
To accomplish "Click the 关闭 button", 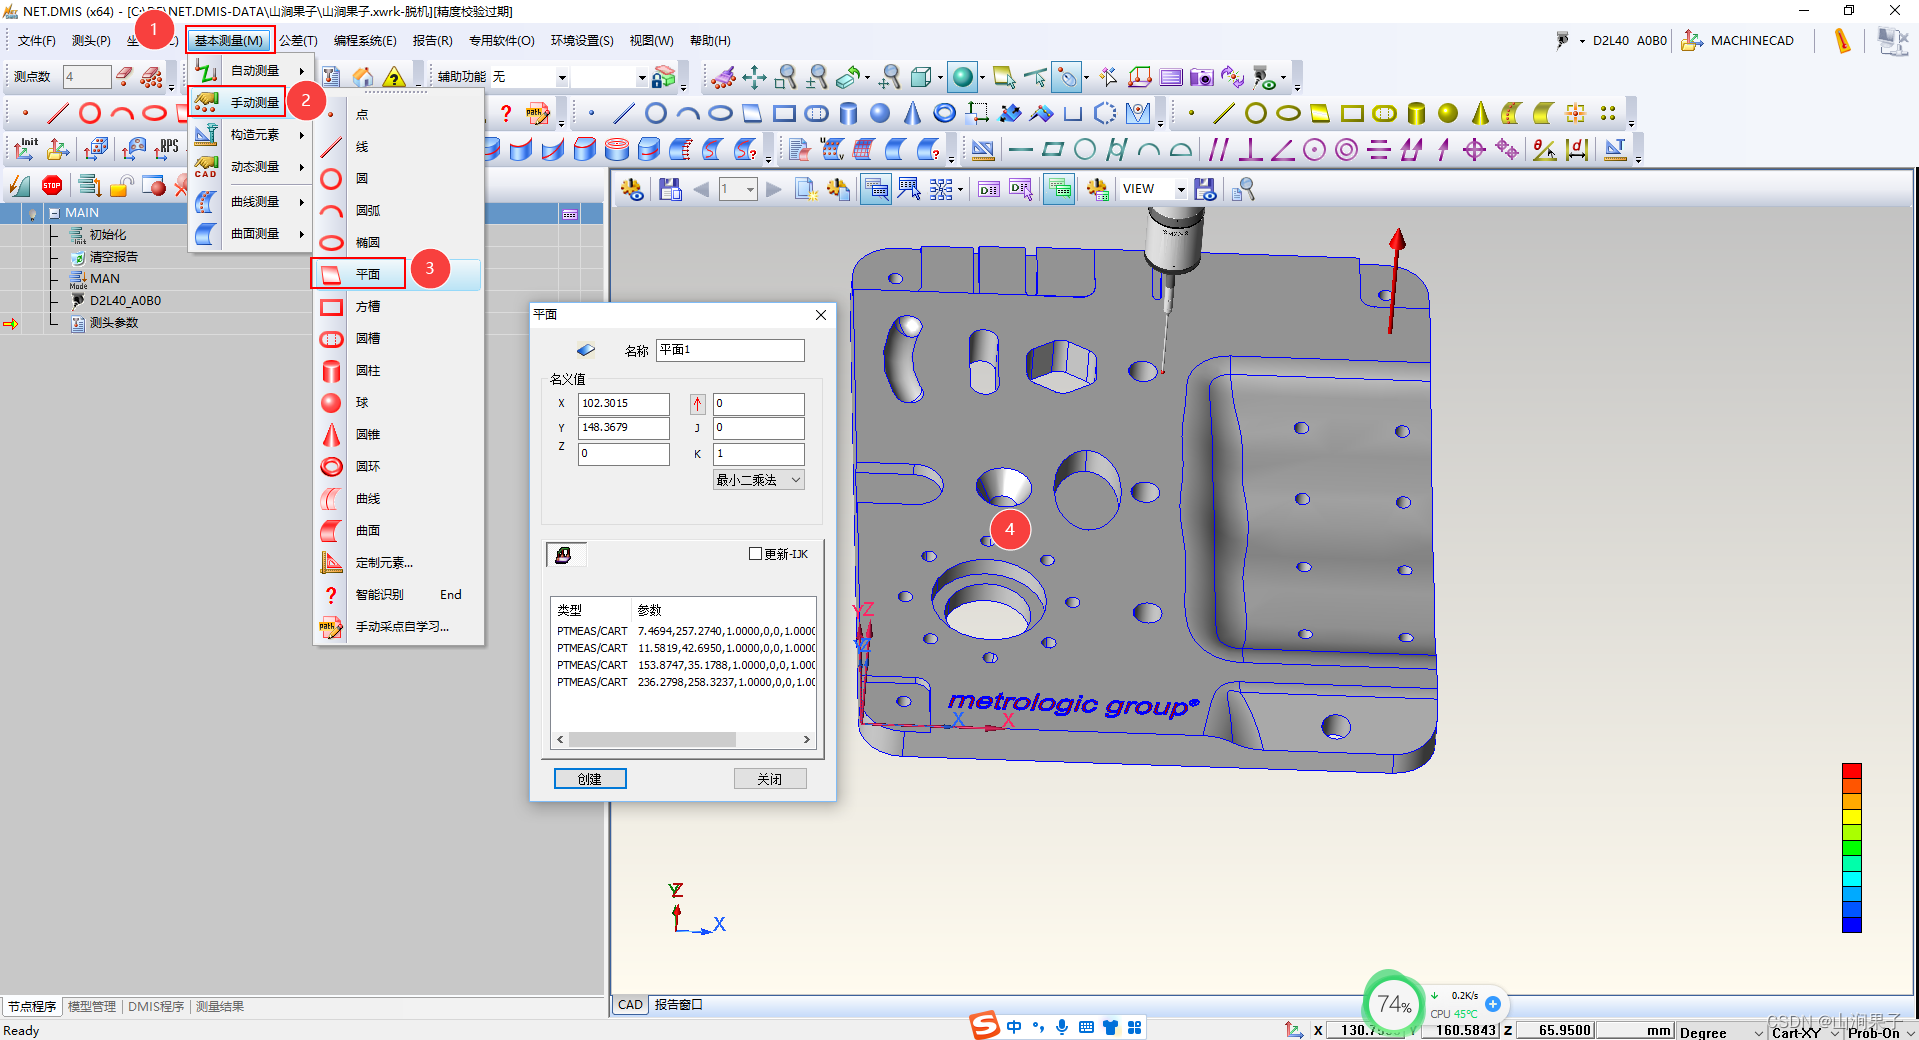I will (769, 779).
